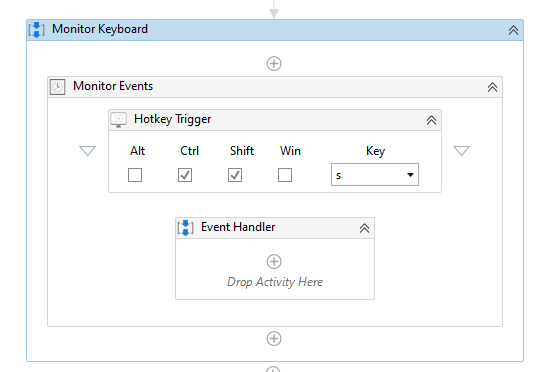542x372 pixels.
Task: Enable the Alt modifier checkbox
Action: coord(135,175)
